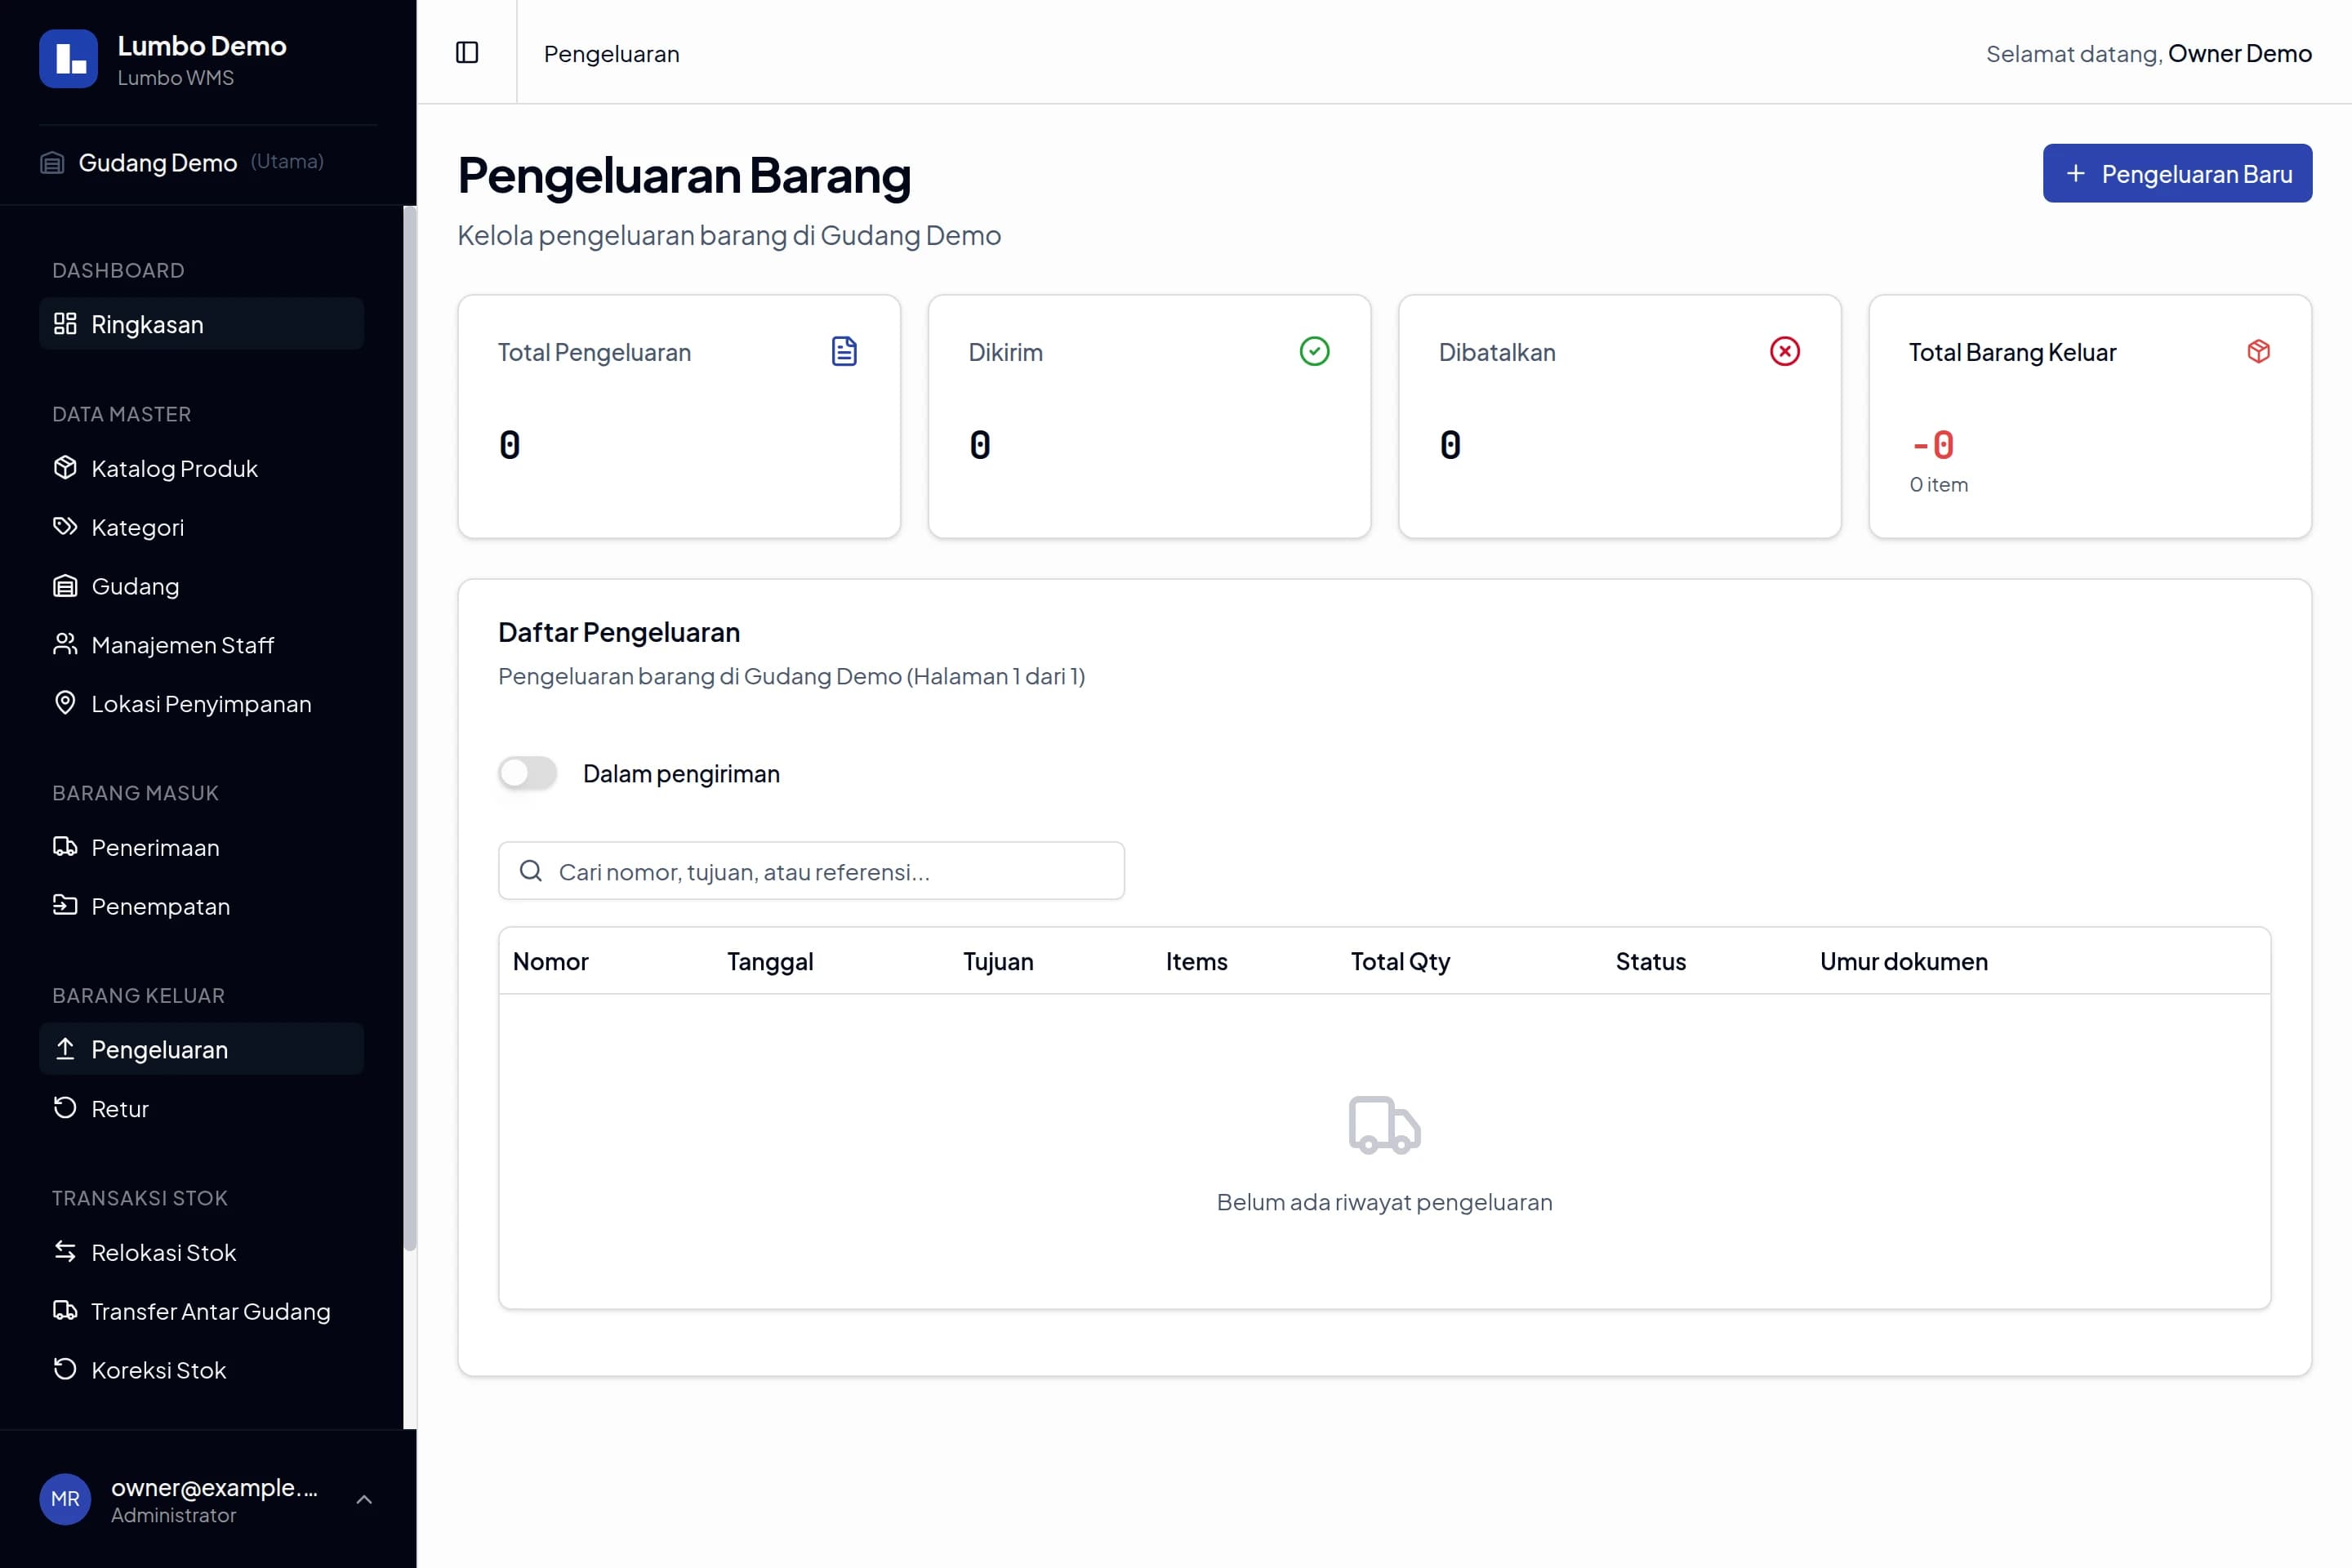Click the Umur dokumen column header
This screenshot has height=1568, width=2352.
click(x=1904, y=961)
